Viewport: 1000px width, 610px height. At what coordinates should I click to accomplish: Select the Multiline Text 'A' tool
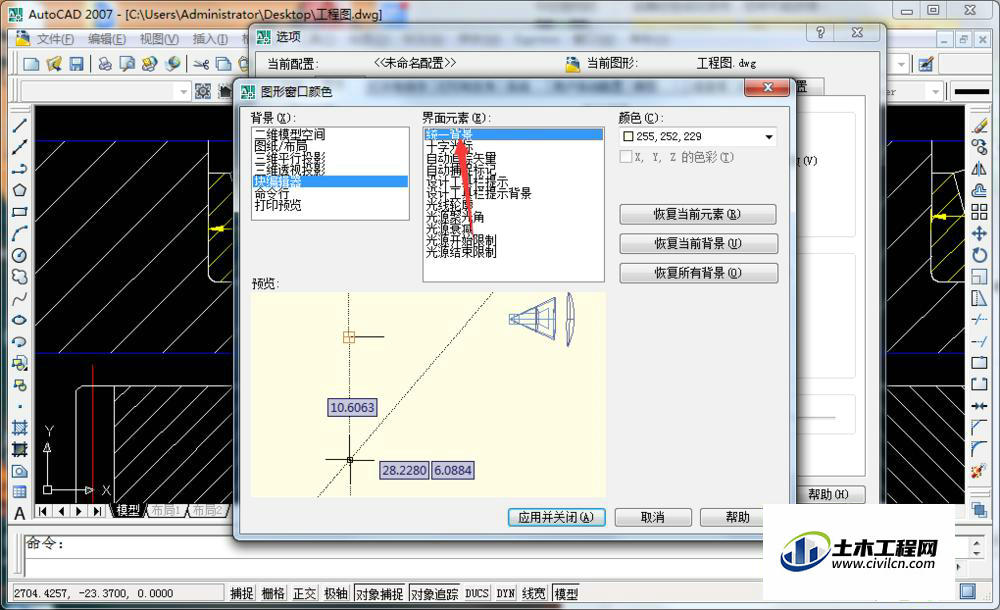[x=19, y=514]
